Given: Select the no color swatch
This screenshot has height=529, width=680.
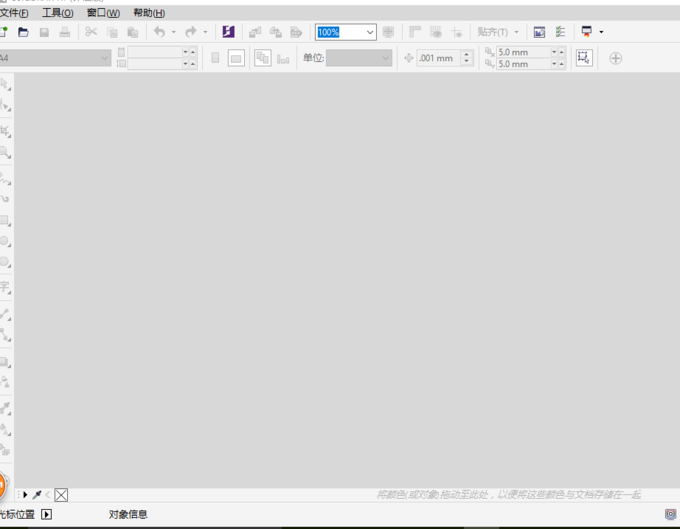Looking at the screenshot, I should 61,495.
